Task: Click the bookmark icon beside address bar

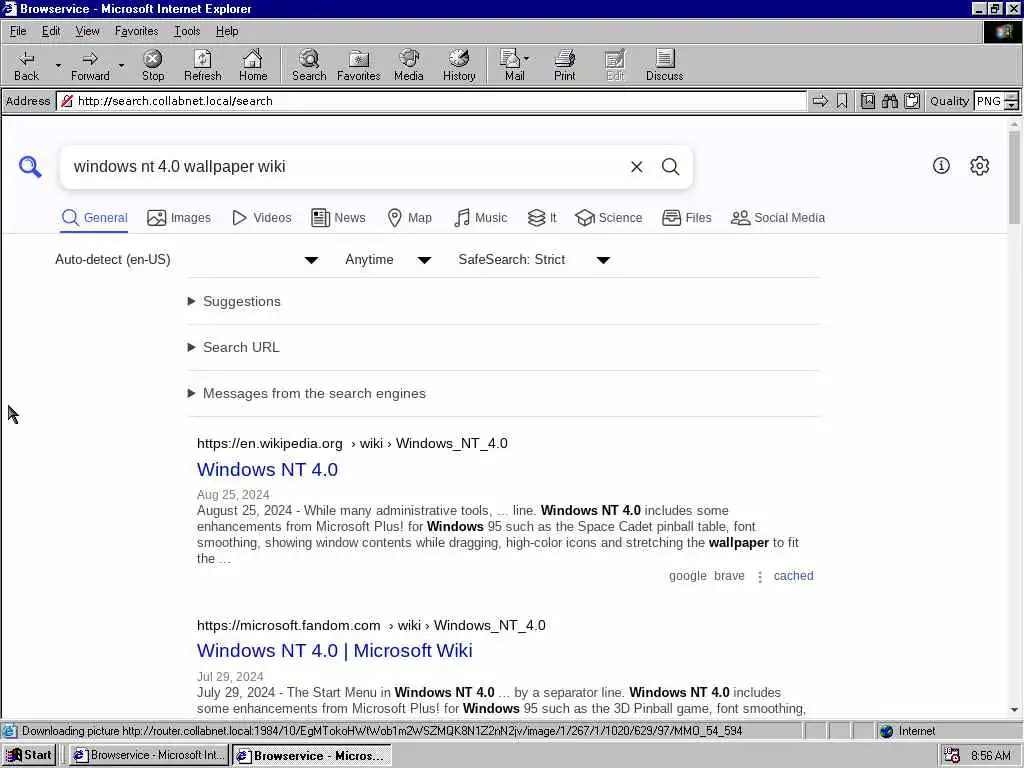Action: pyautogui.click(x=842, y=101)
